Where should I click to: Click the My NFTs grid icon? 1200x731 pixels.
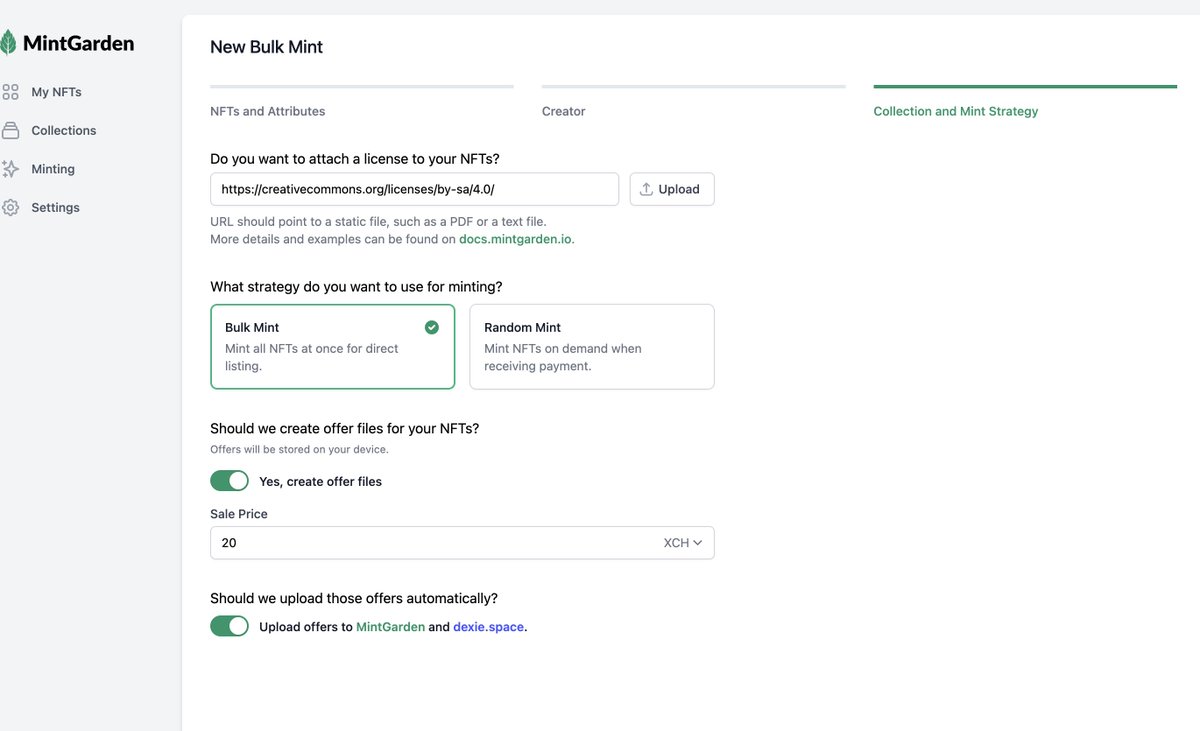click(11, 92)
